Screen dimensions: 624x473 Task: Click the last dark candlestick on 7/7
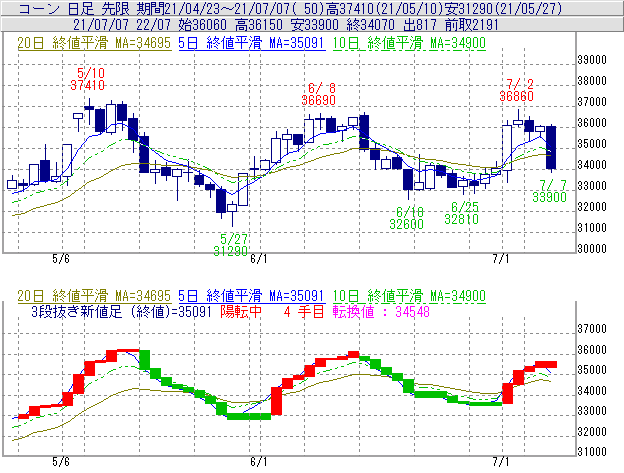coord(551,148)
